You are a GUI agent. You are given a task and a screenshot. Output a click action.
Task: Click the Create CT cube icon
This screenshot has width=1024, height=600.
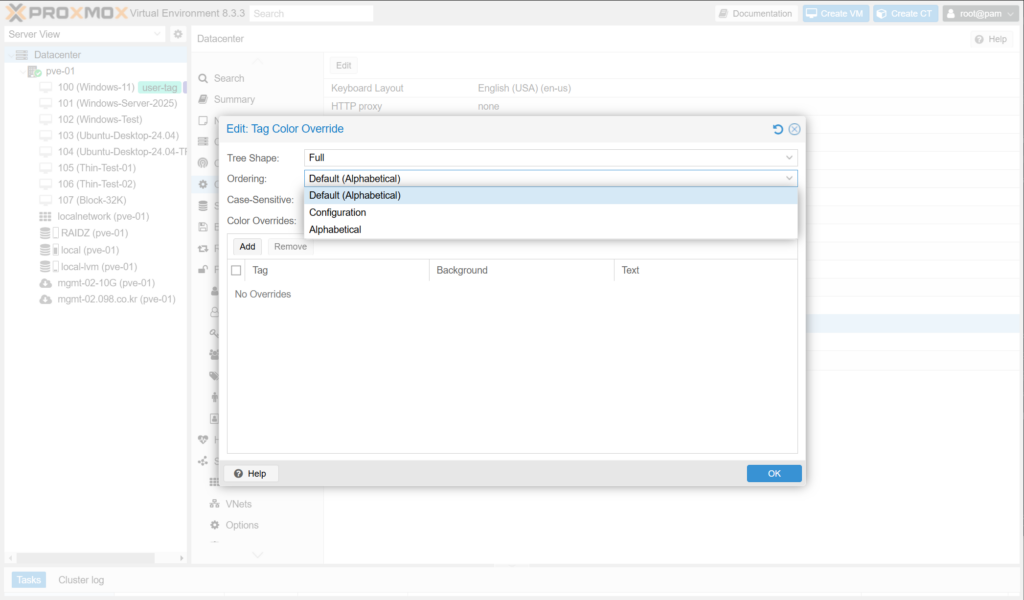[x=881, y=14]
